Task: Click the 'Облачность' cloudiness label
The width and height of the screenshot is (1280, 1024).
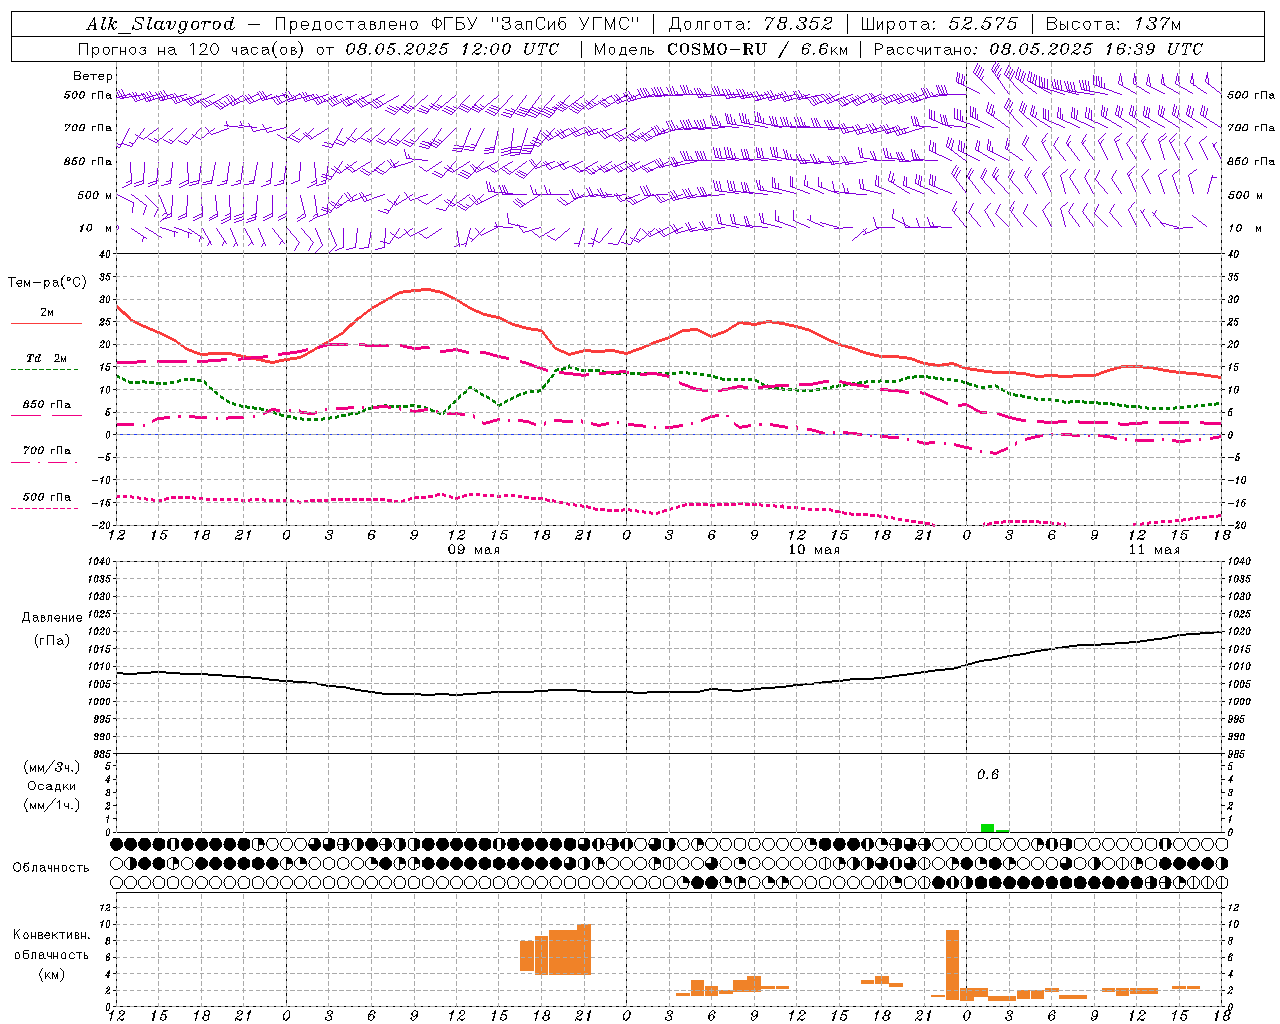Action: point(51,868)
